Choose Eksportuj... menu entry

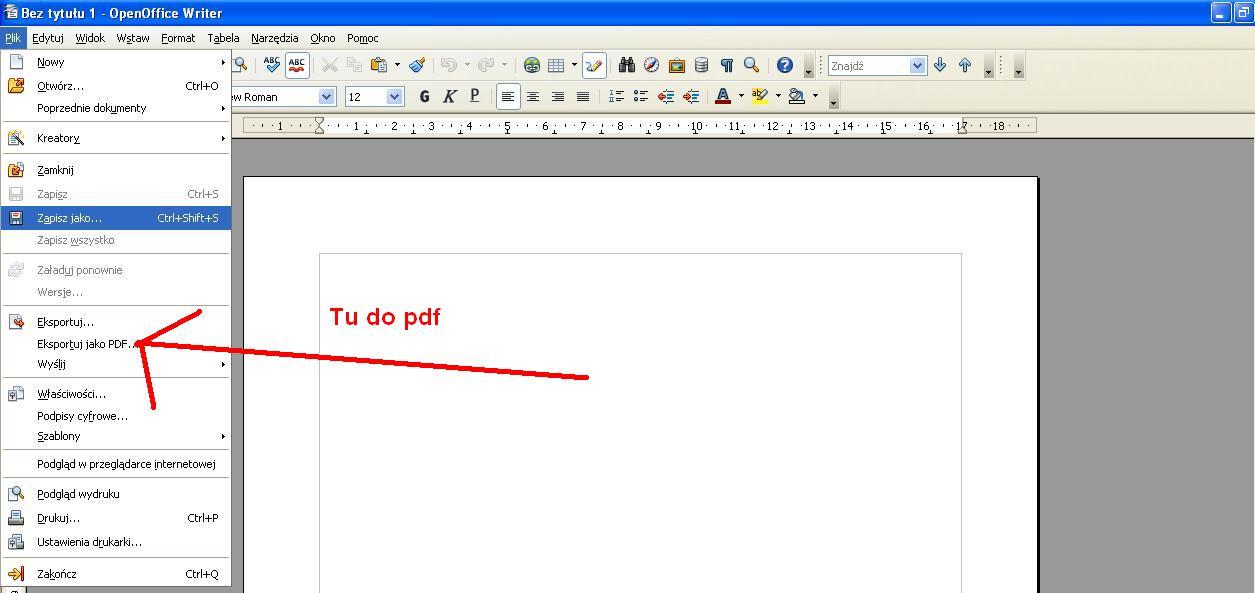click(x=116, y=322)
